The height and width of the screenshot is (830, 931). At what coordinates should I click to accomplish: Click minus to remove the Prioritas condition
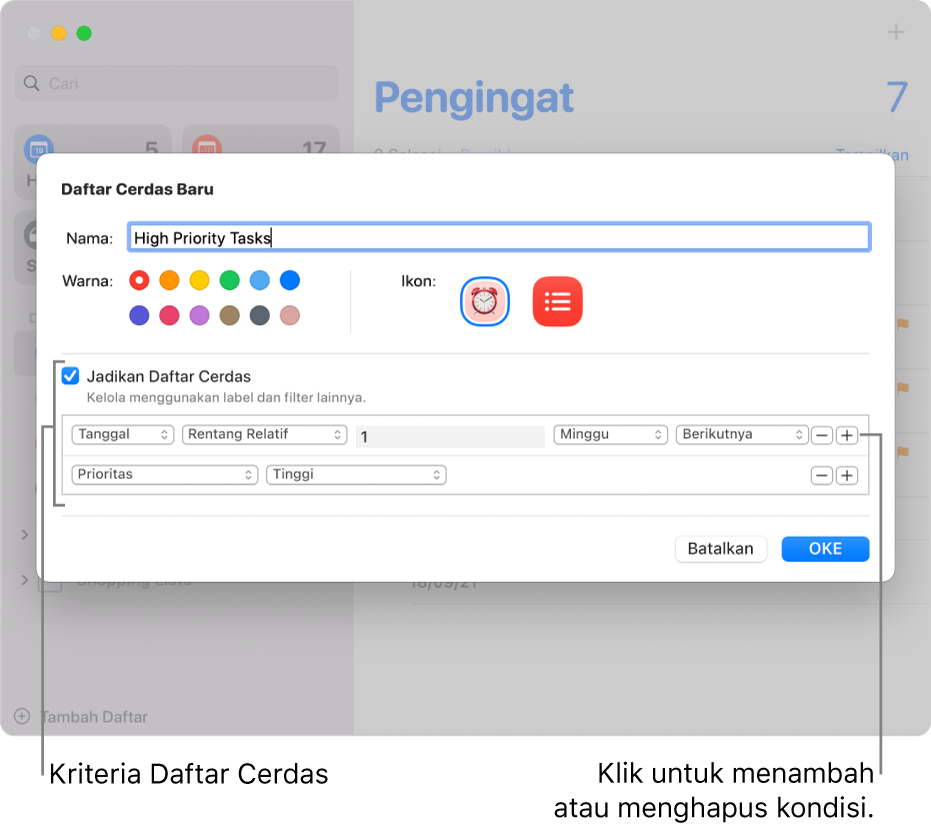coord(821,475)
